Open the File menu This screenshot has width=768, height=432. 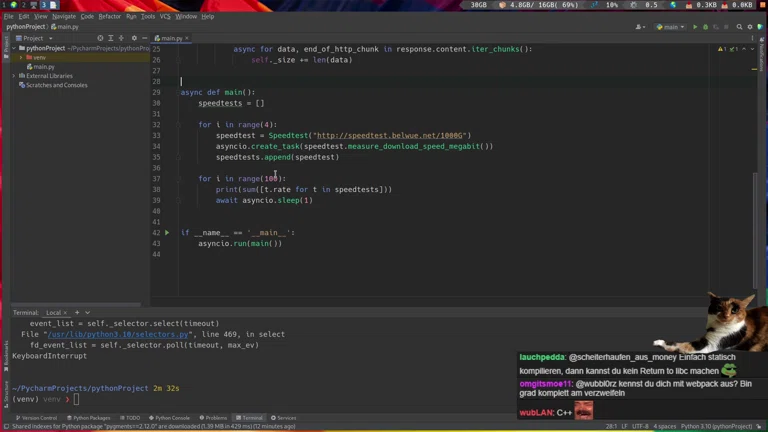(x=8, y=16)
